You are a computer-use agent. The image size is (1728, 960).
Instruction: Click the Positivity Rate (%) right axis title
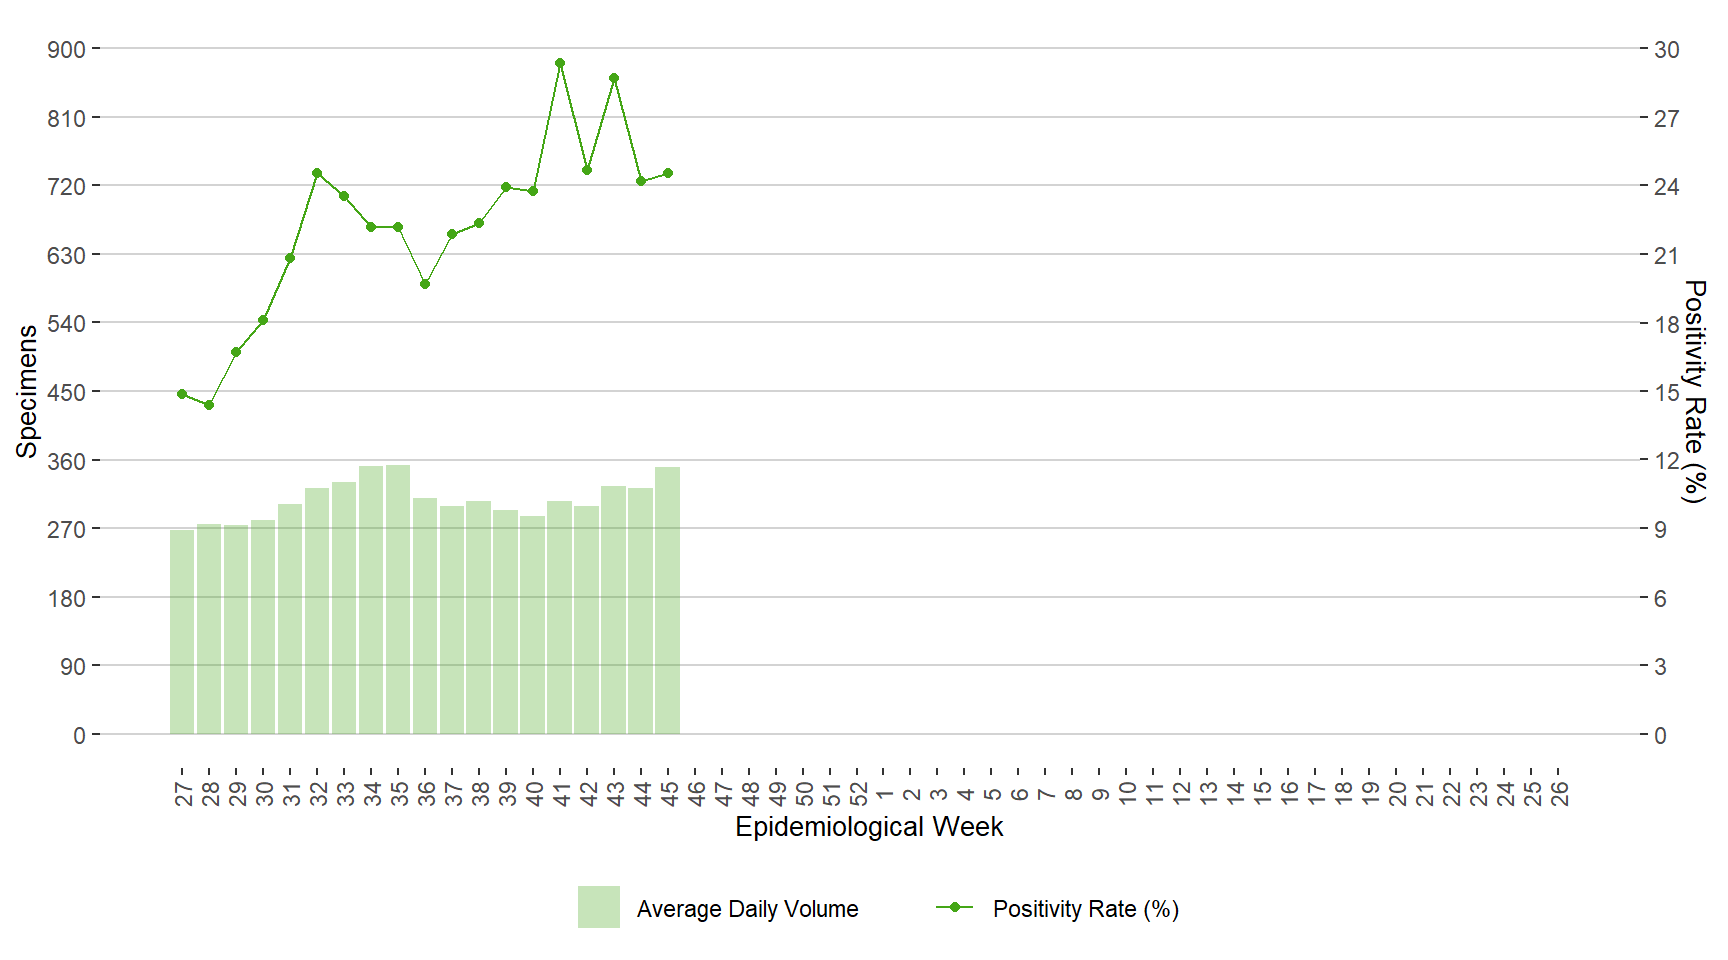pos(1694,391)
